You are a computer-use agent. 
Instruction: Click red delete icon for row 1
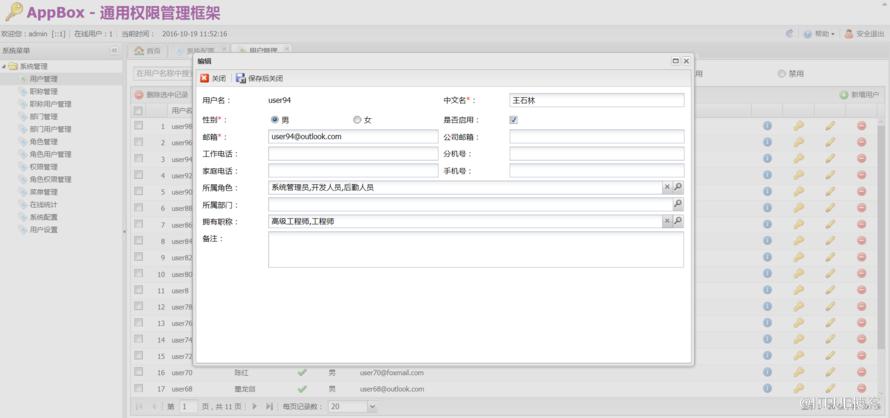click(861, 126)
